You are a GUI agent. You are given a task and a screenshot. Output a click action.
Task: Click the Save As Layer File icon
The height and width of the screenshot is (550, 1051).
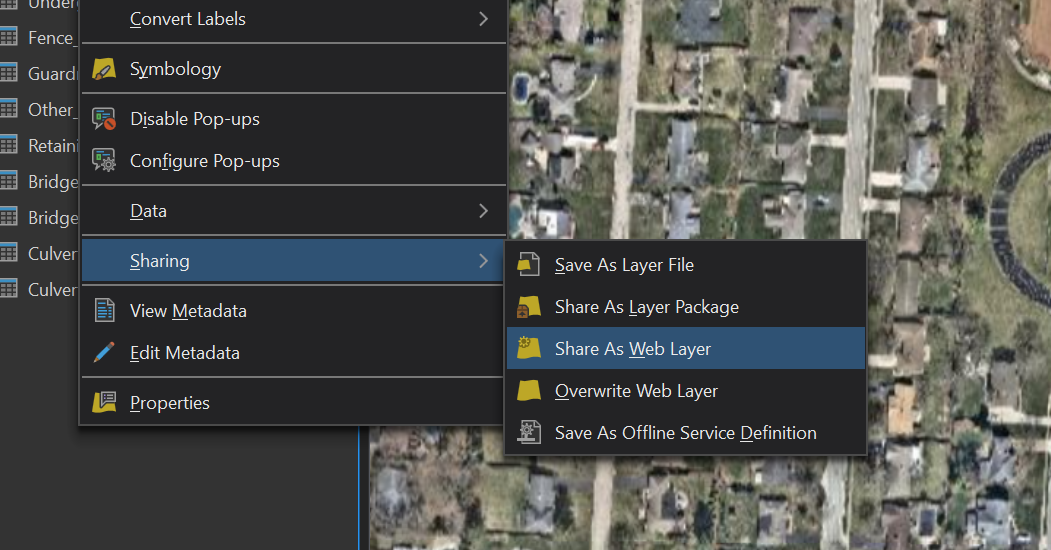[528, 265]
